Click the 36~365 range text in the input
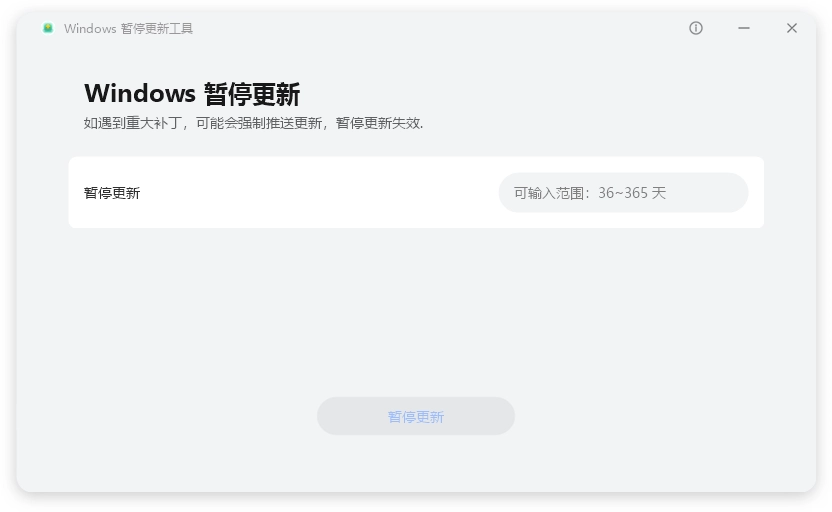Viewport: 832px width, 512px height. [x=623, y=193]
